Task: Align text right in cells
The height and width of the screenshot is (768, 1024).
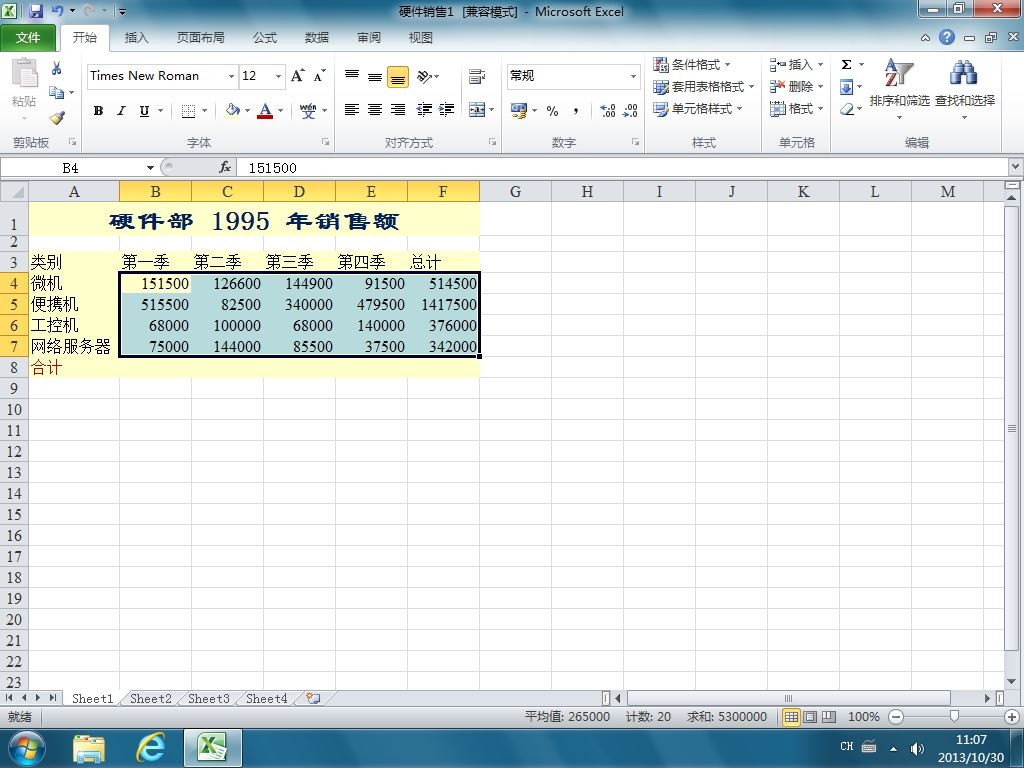Action: [x=398, y=110]
